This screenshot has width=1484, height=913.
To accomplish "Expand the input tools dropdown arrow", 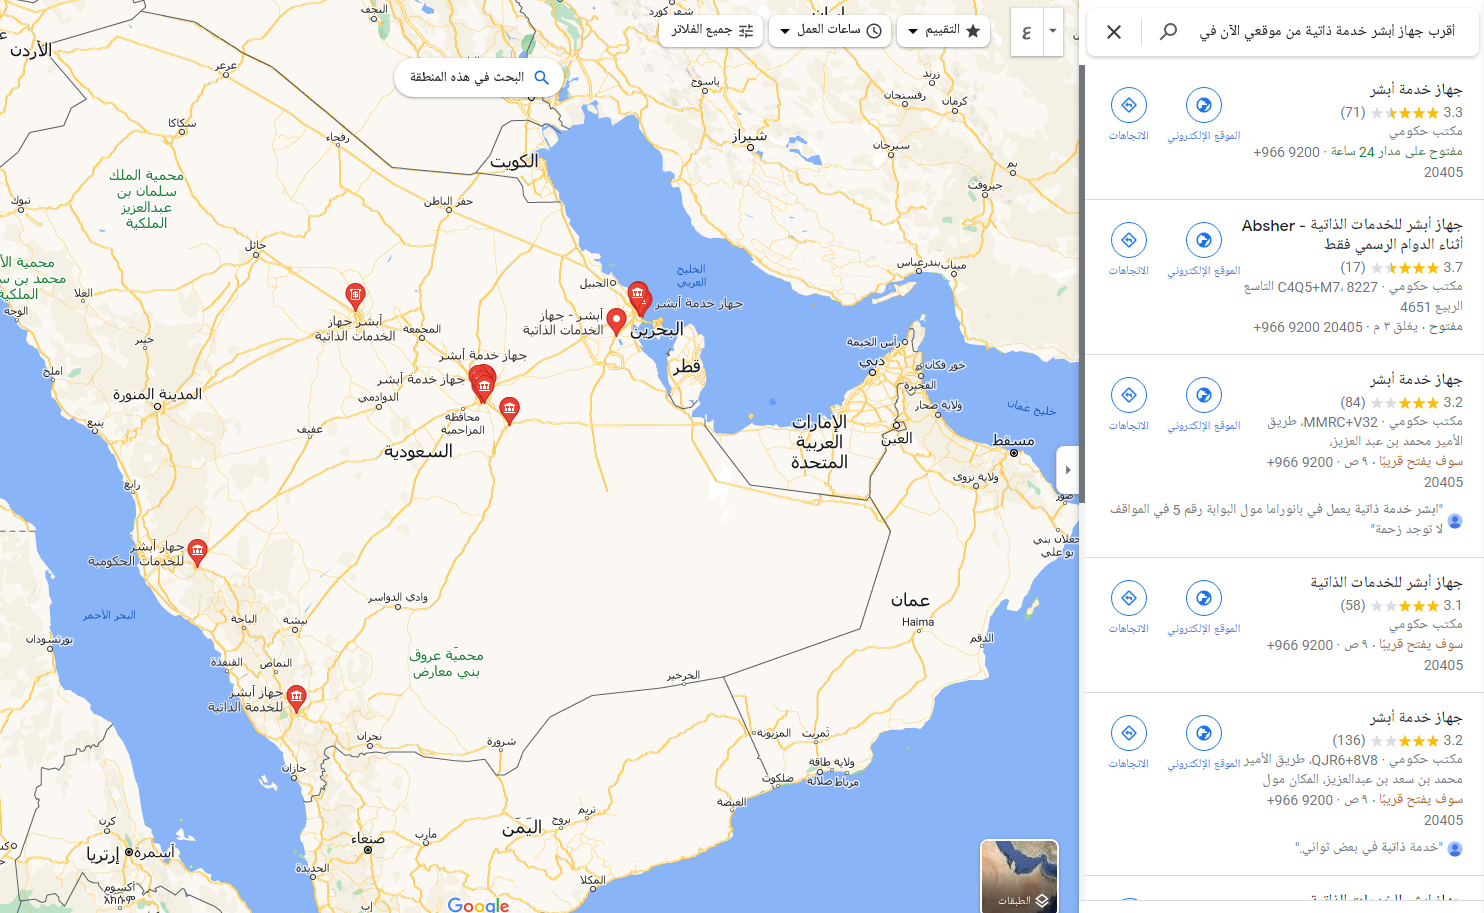I will tap(1053, 32).
